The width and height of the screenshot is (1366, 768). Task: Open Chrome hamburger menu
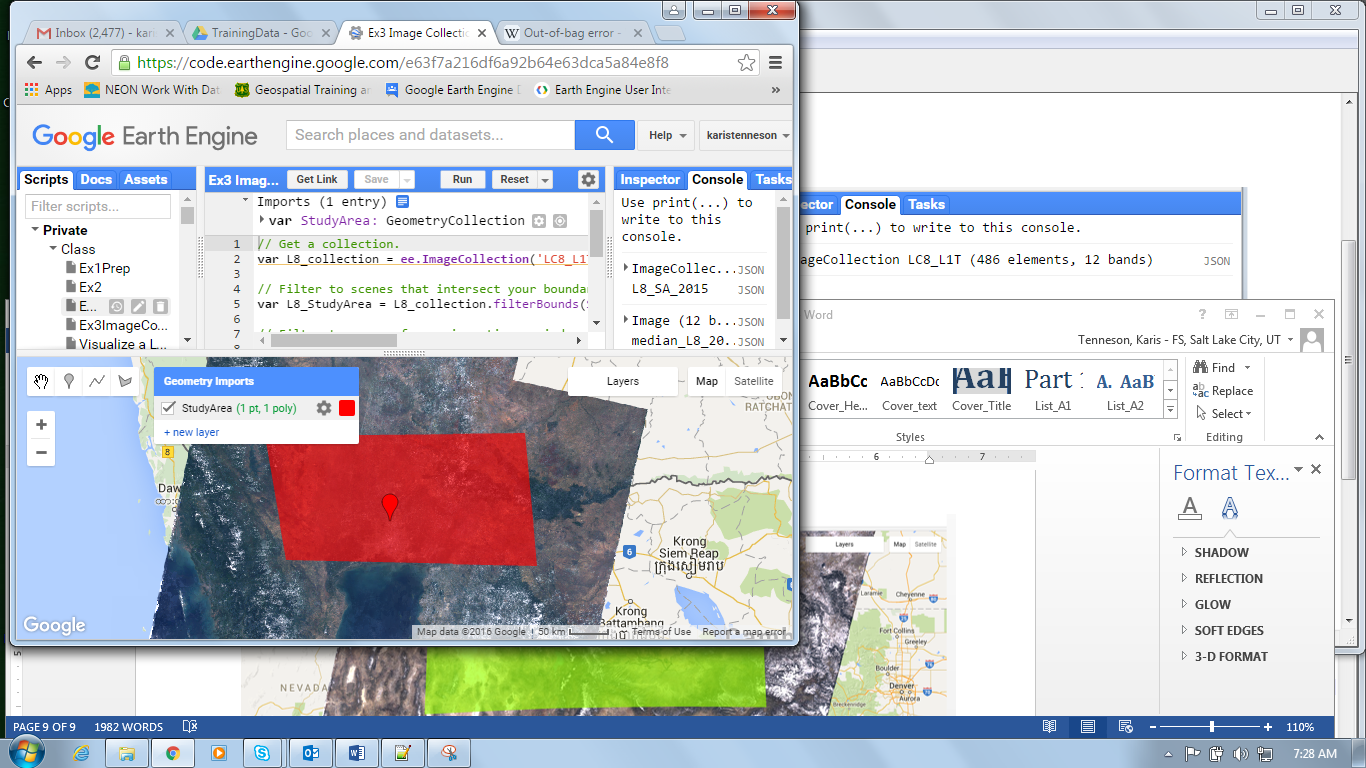776,62
